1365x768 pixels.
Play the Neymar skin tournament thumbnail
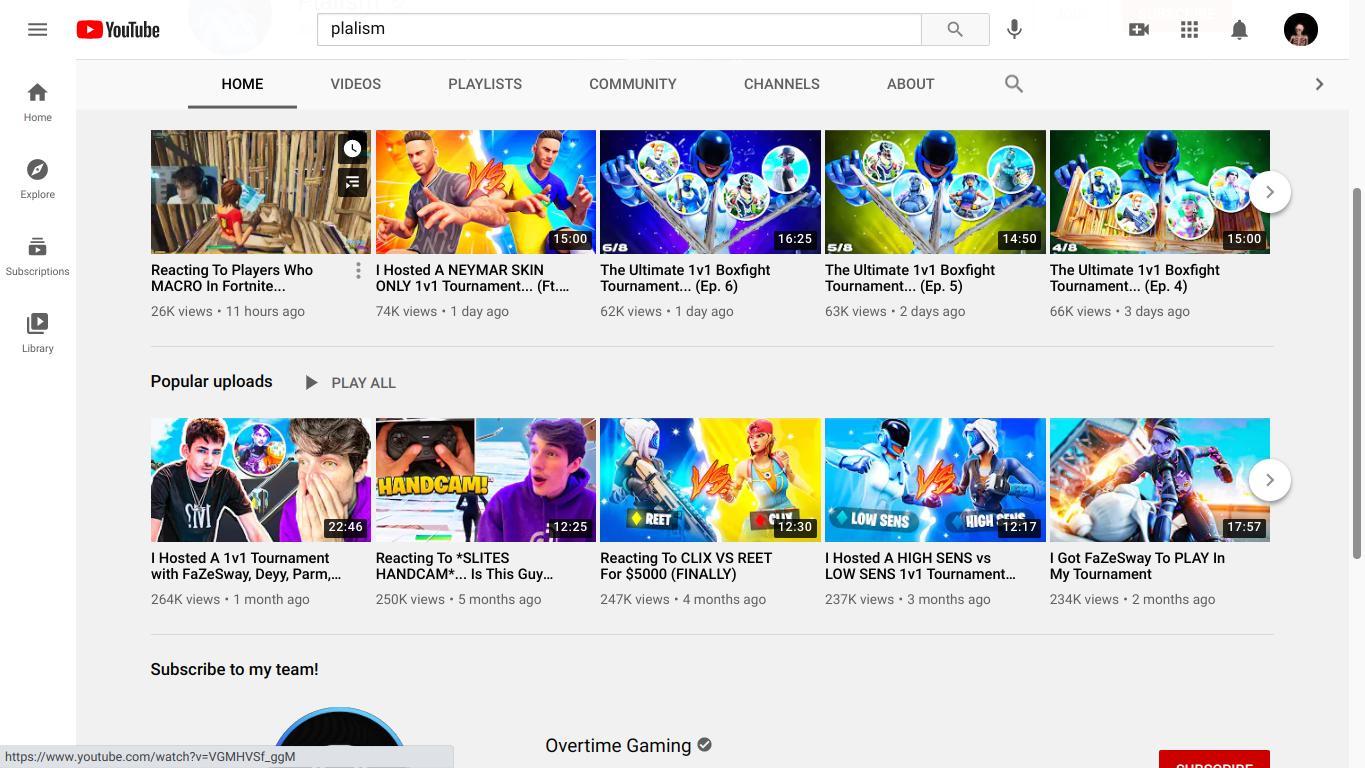pyautogui.click(x=486, y=192)
